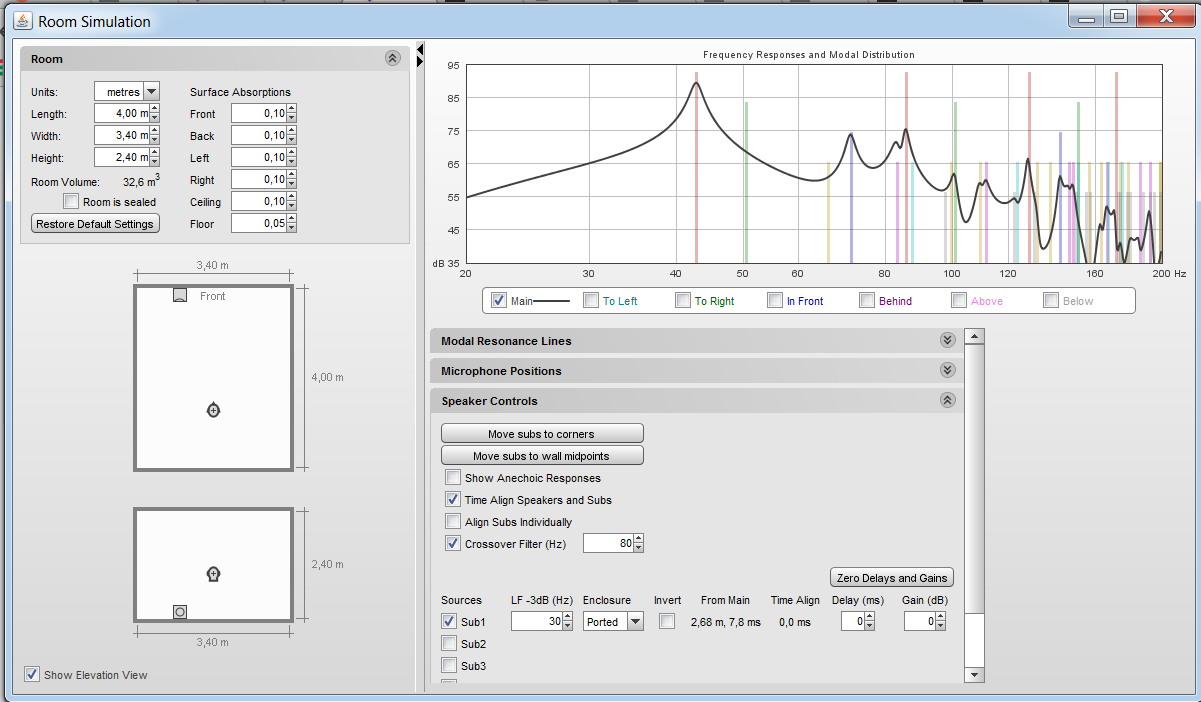The height and width of the screenshot is (702, 1201).
Task: Enable the Sub2 source checkbox
Action: tap(449, 644)
